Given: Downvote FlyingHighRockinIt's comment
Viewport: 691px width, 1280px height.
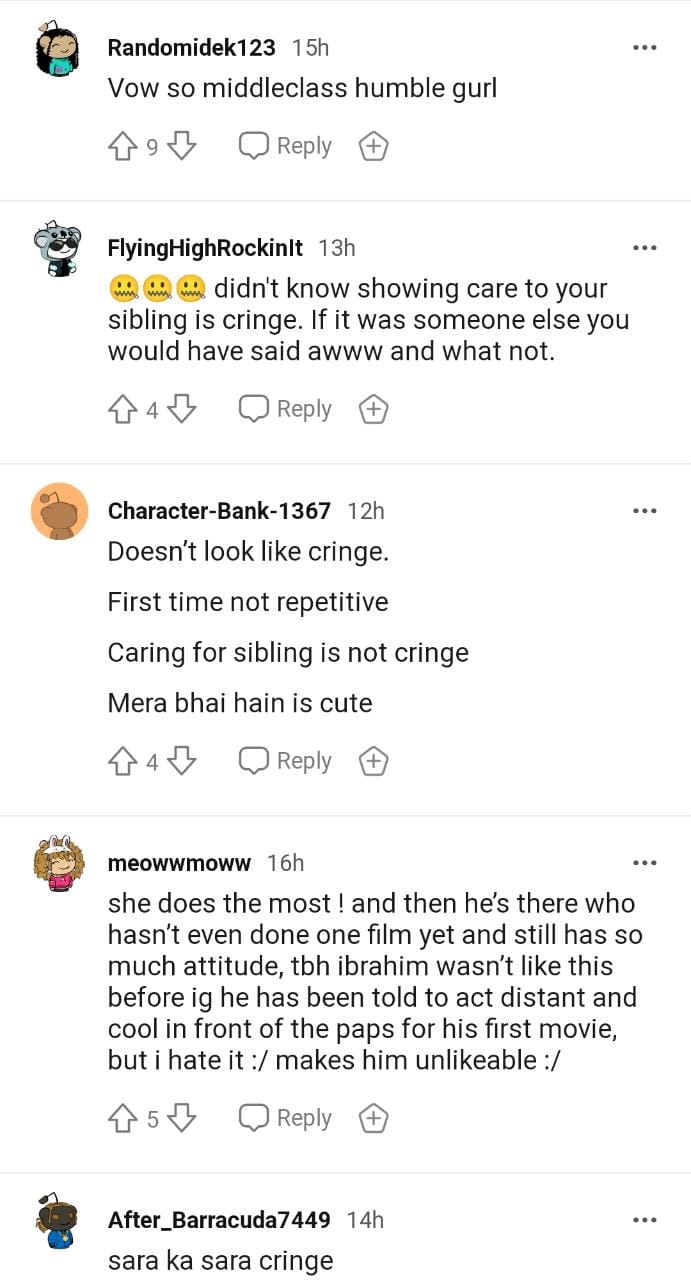Looking at the screenshot, I should tap(181, 410).
